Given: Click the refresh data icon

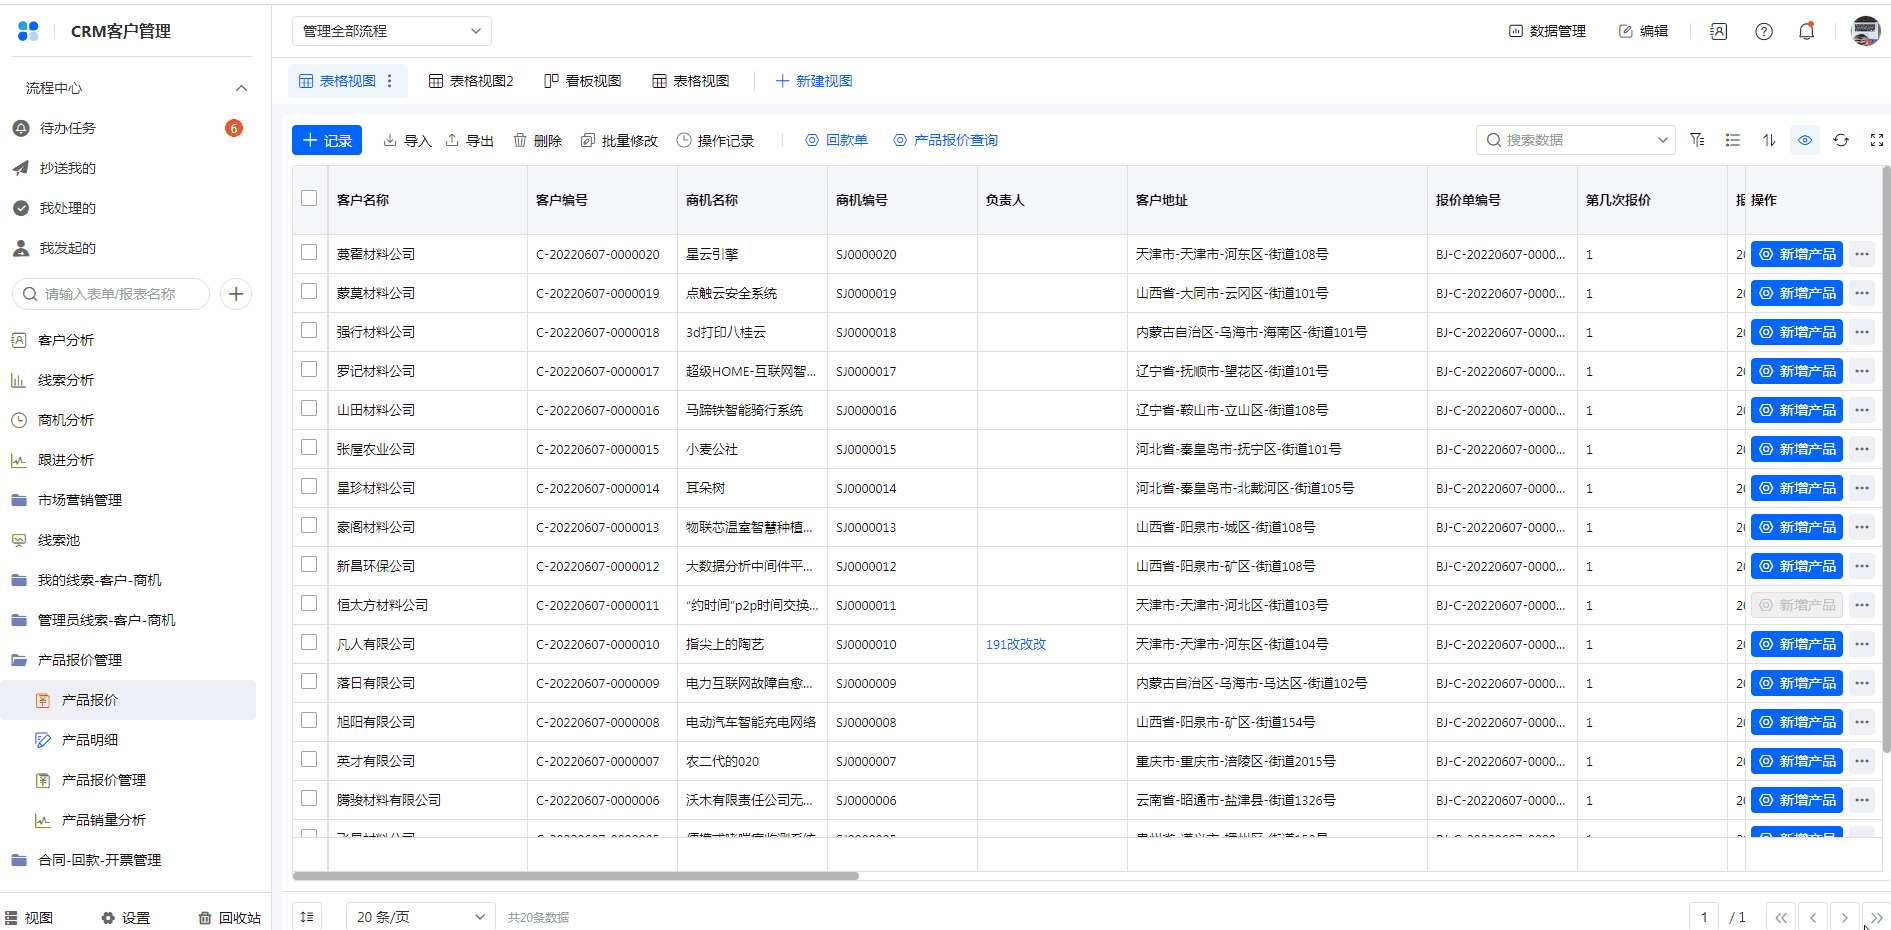Looking at the screenshot, I should click(1841, 140).
